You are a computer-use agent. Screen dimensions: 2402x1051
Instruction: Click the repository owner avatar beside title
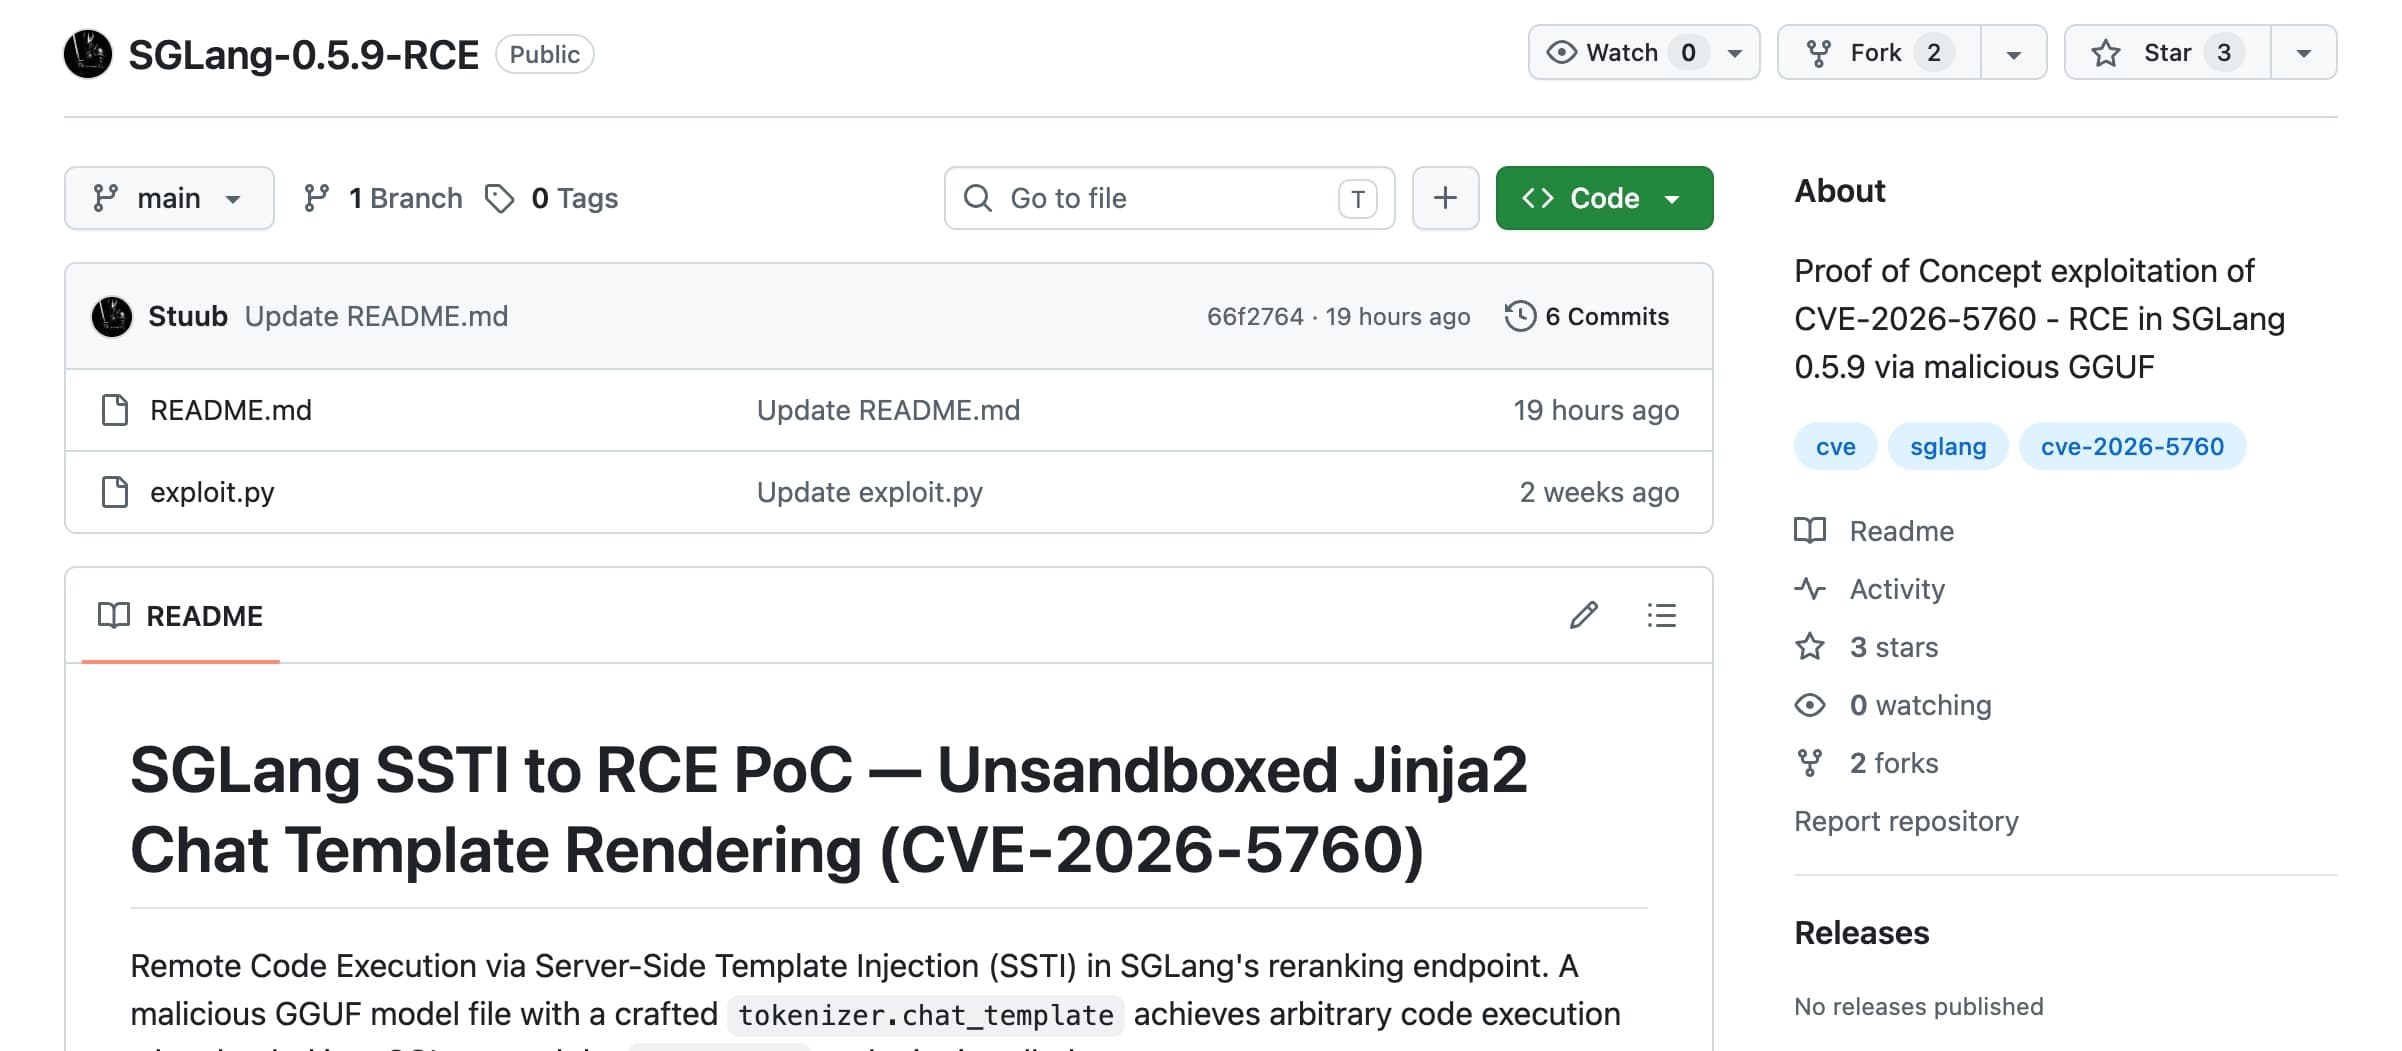tap(88, 54)
